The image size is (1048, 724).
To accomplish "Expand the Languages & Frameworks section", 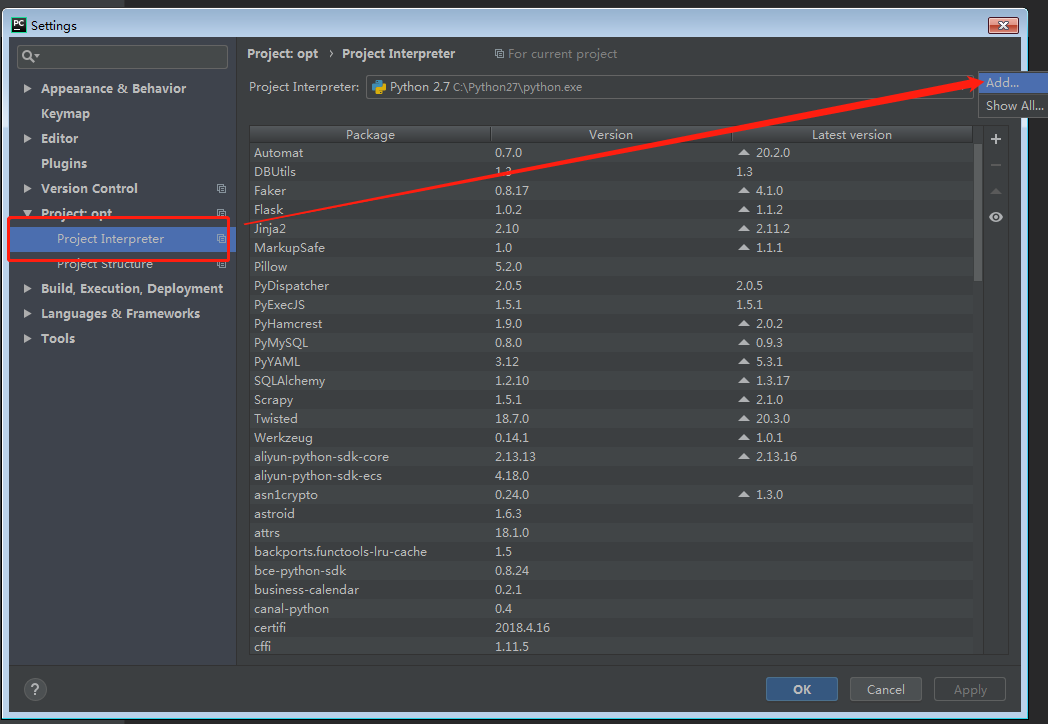I will 27,314.
